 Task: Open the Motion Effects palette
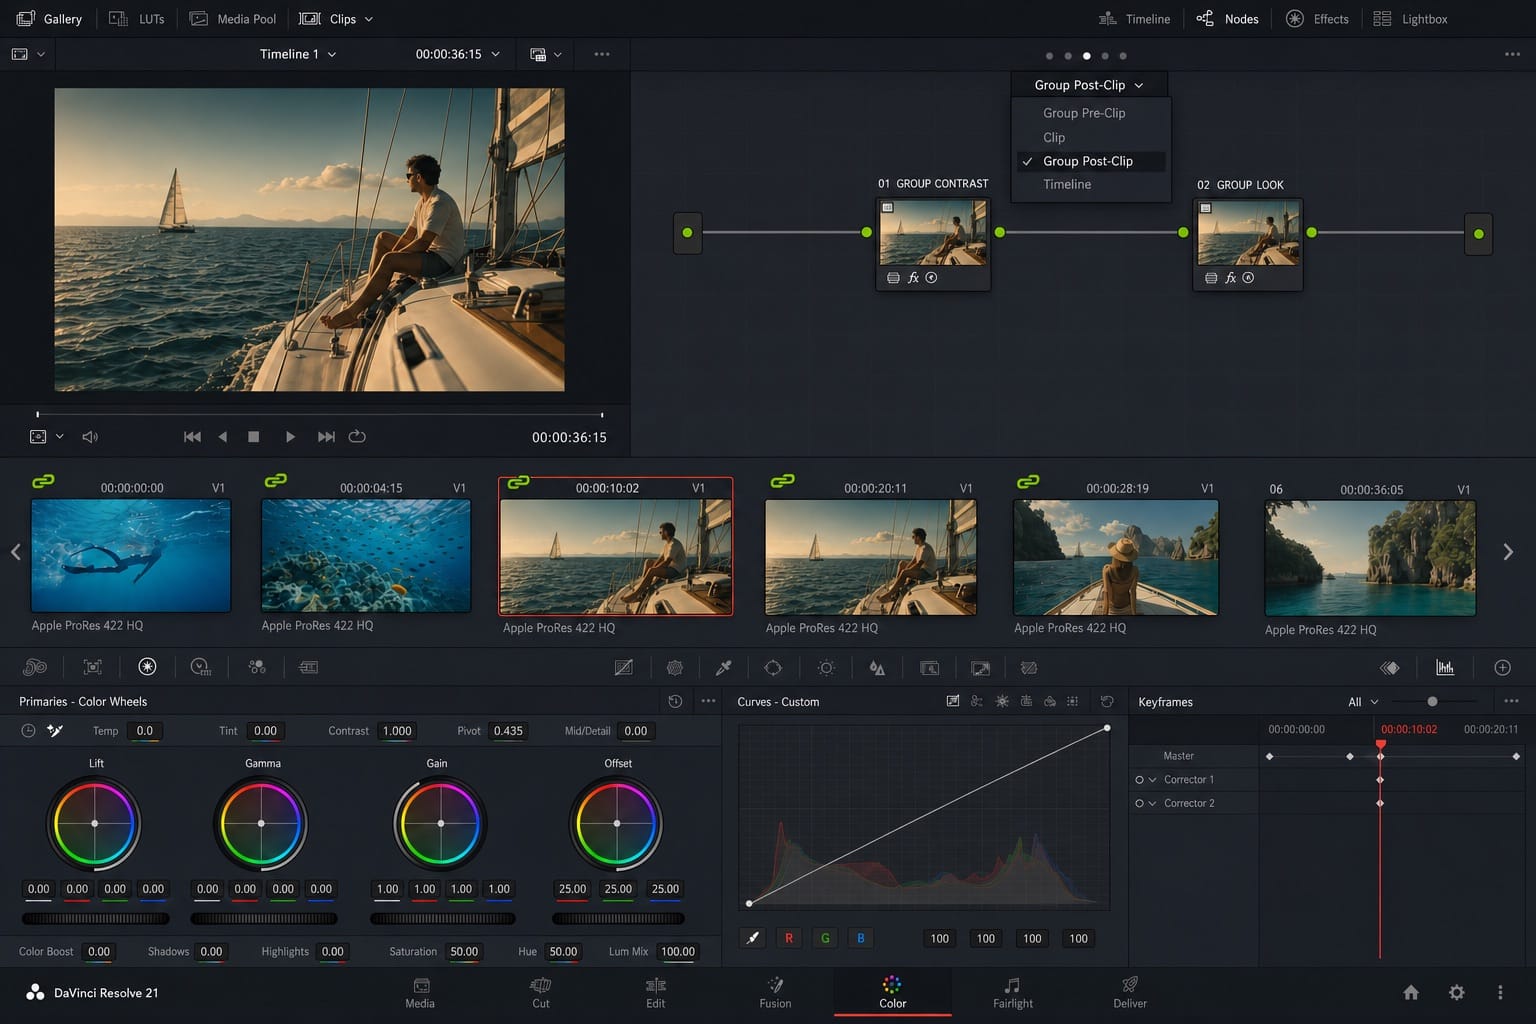[309, 667]
